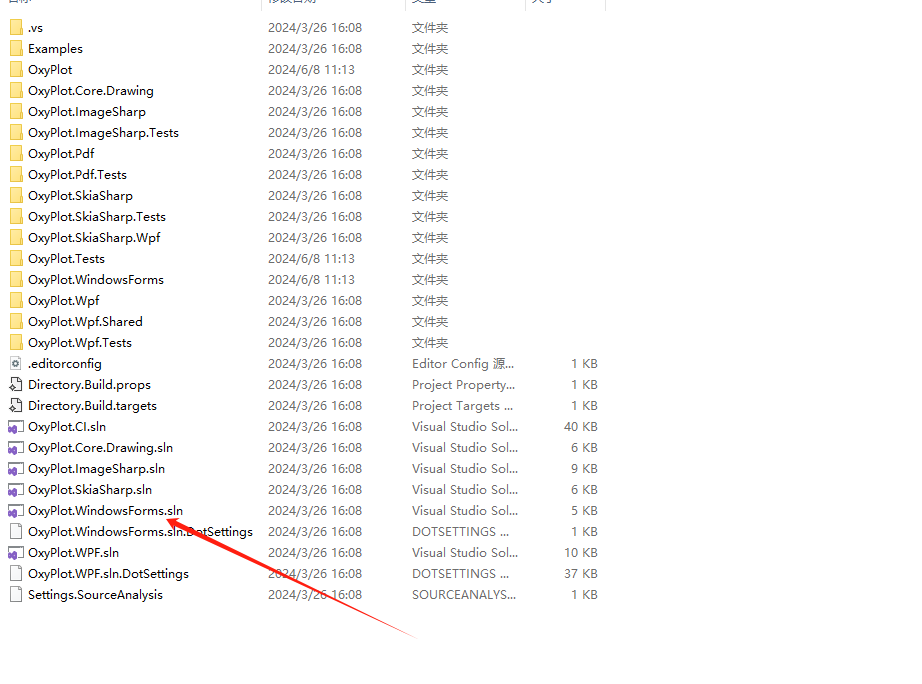922x684 pixels.
Task: Click the OxyPlot.WindowsForms folder icon
Action: tap(16, 280)
